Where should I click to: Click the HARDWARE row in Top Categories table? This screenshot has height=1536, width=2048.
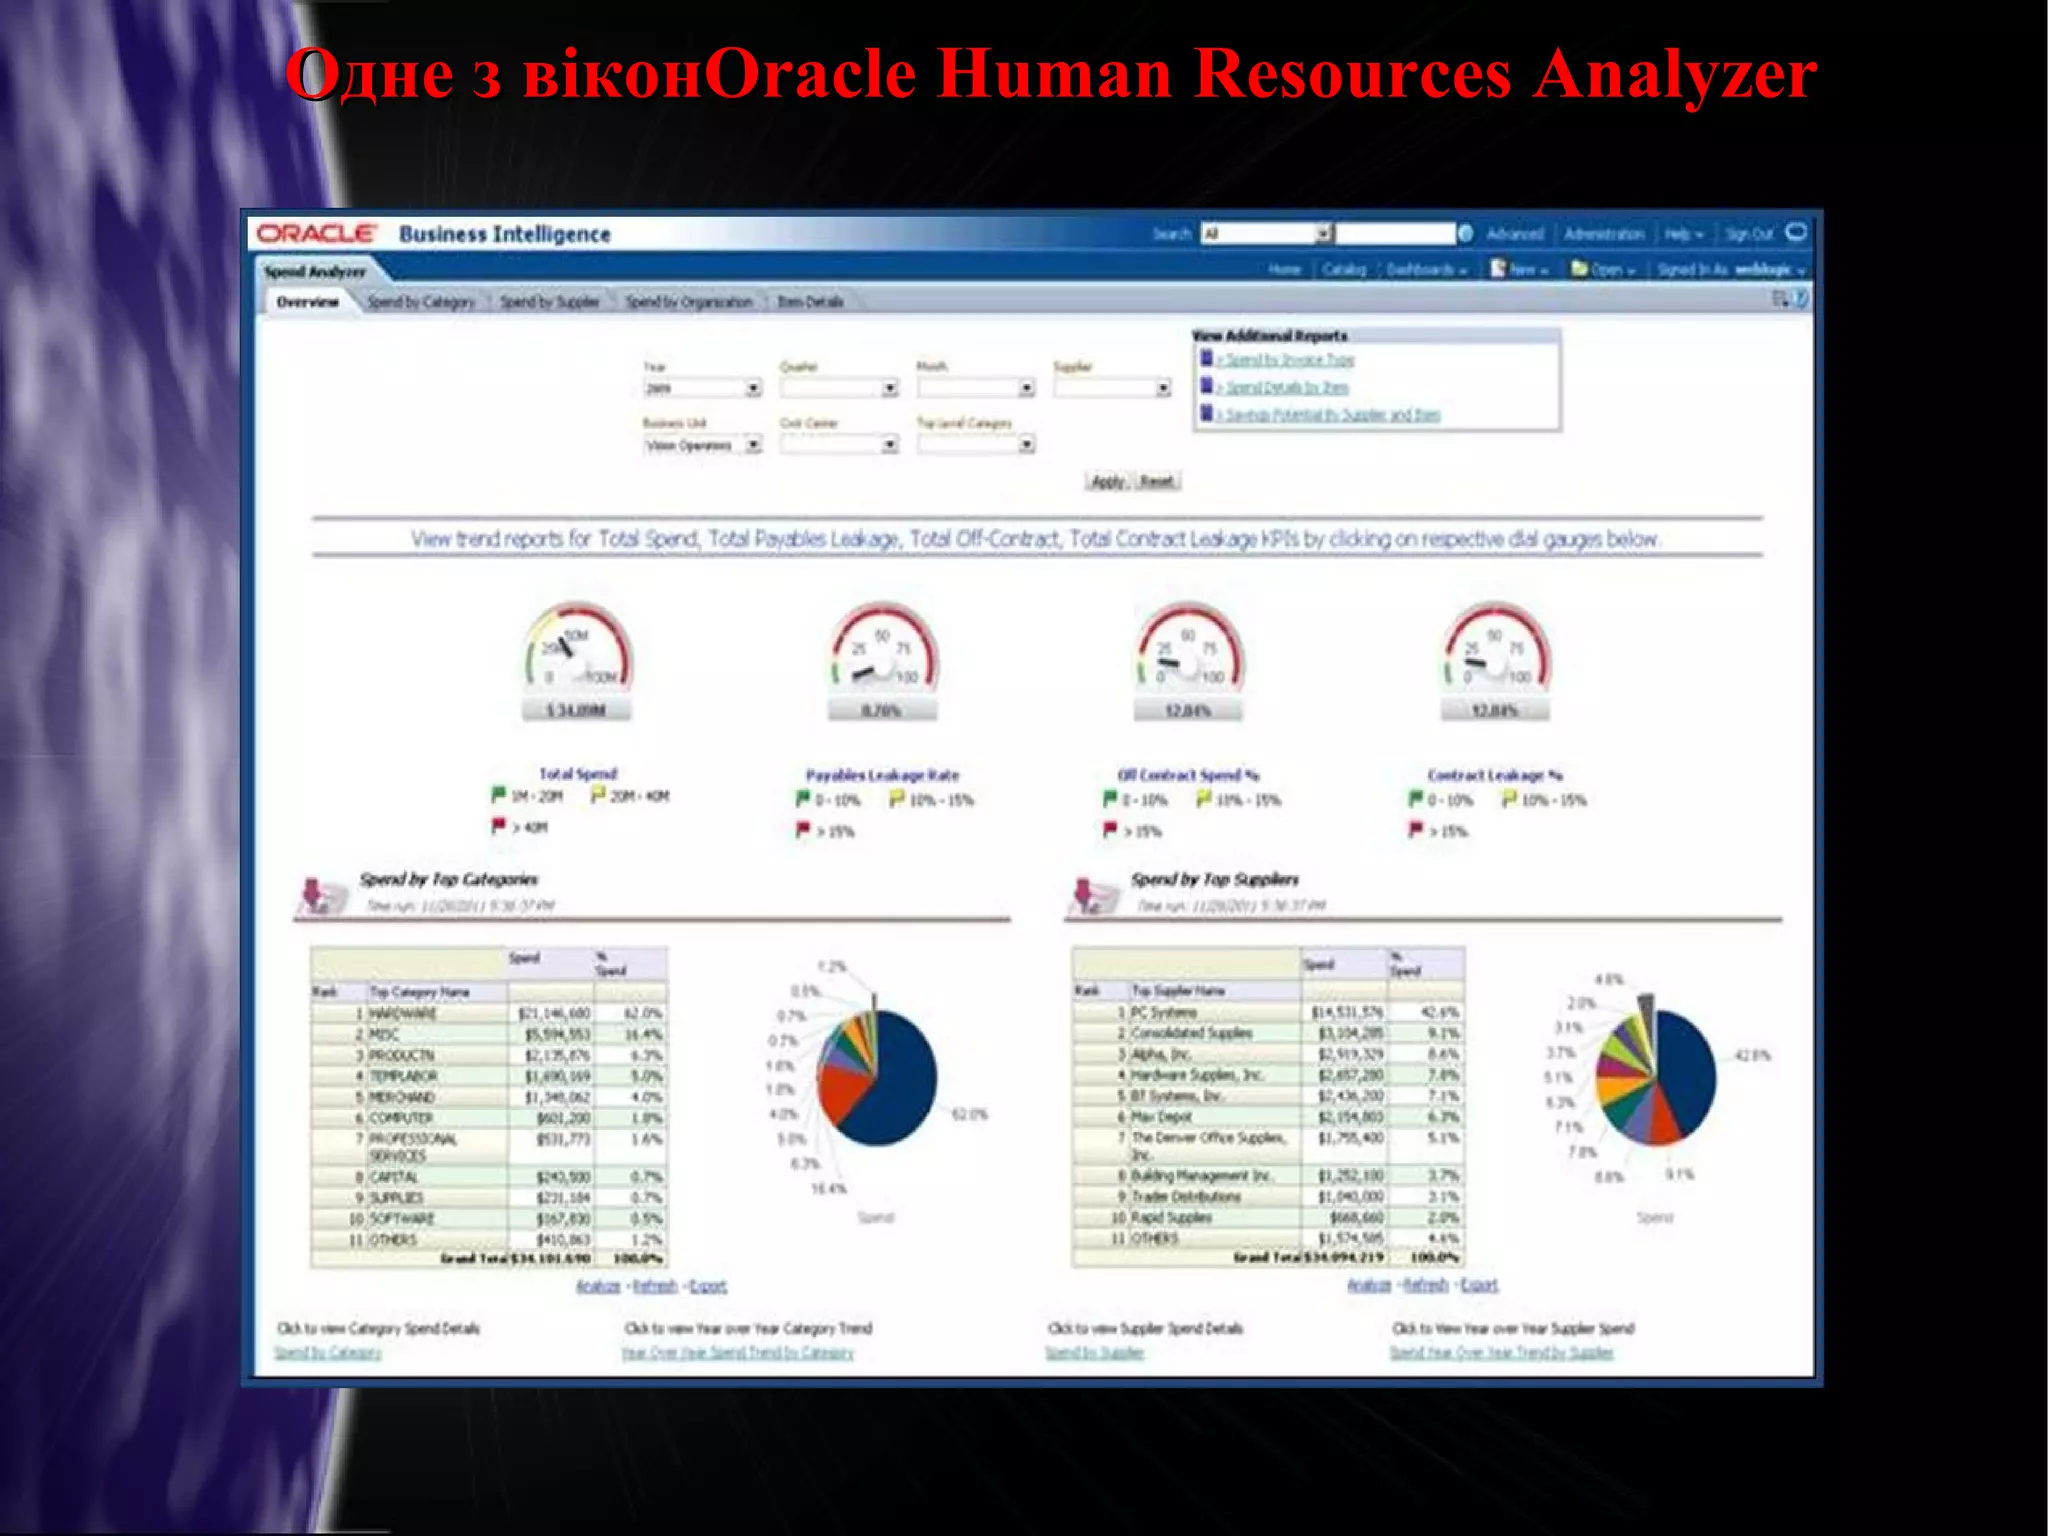point(489,1014)
